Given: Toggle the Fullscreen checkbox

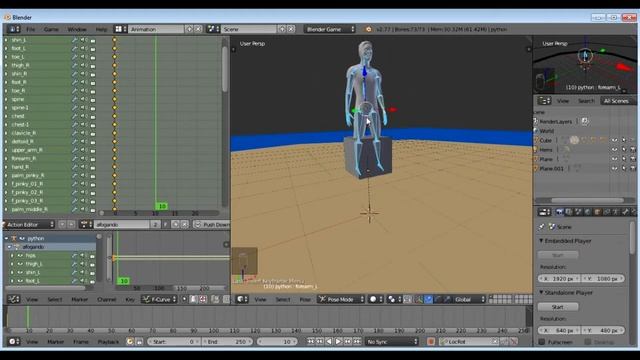Looking at the screenshot, I should 542,342.
